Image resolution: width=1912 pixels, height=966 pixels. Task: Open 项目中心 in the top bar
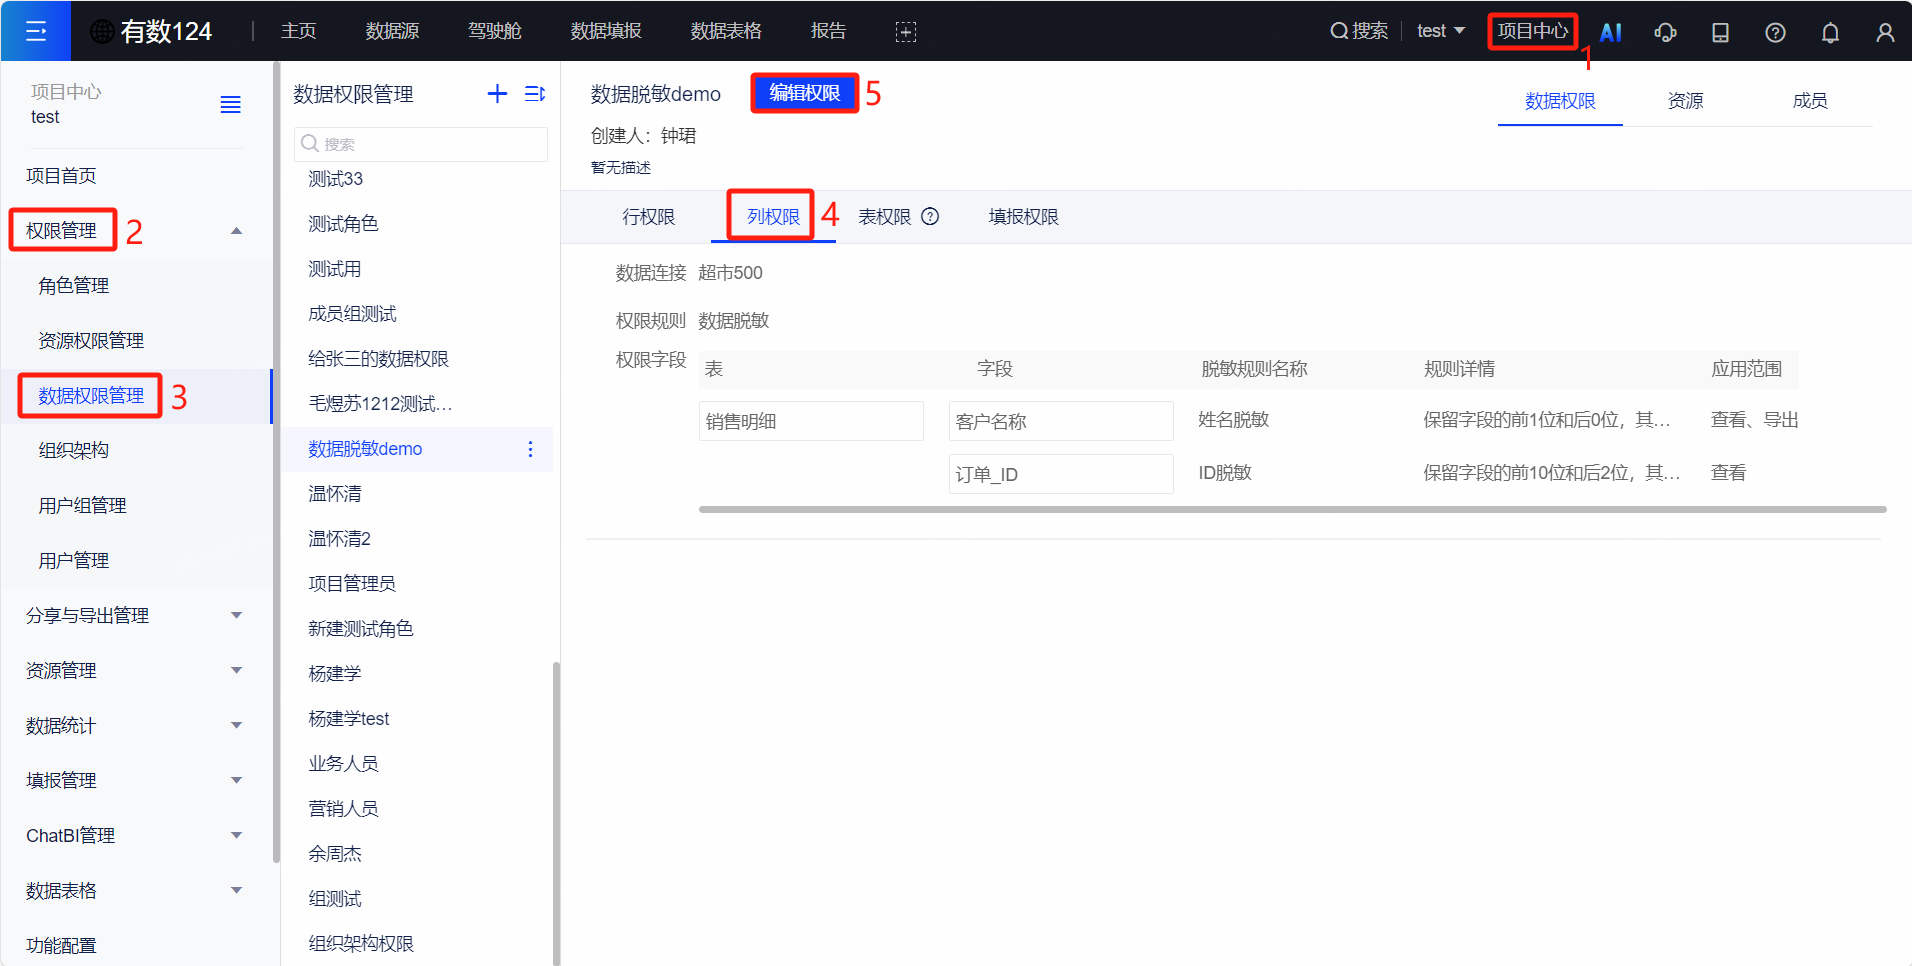(1532, 31)
